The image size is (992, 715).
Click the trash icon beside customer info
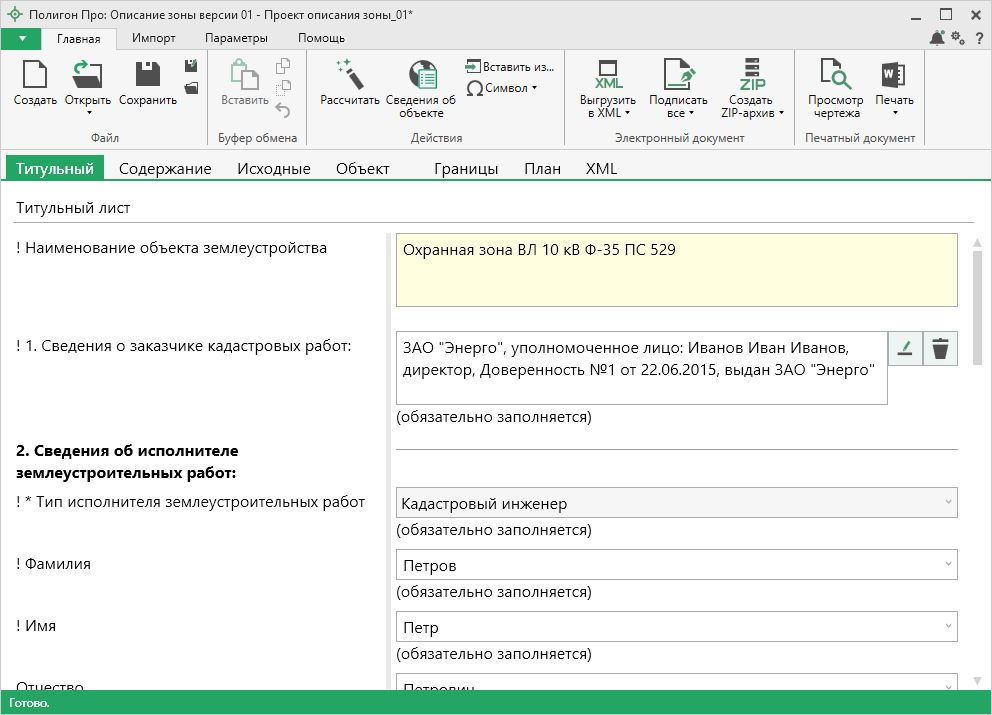(x=940, y=349)
